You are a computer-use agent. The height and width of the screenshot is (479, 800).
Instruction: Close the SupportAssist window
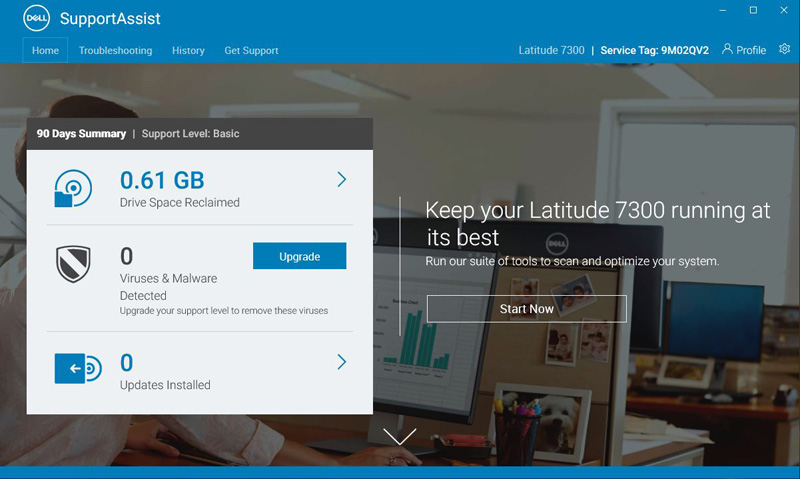tap(784, 10)
